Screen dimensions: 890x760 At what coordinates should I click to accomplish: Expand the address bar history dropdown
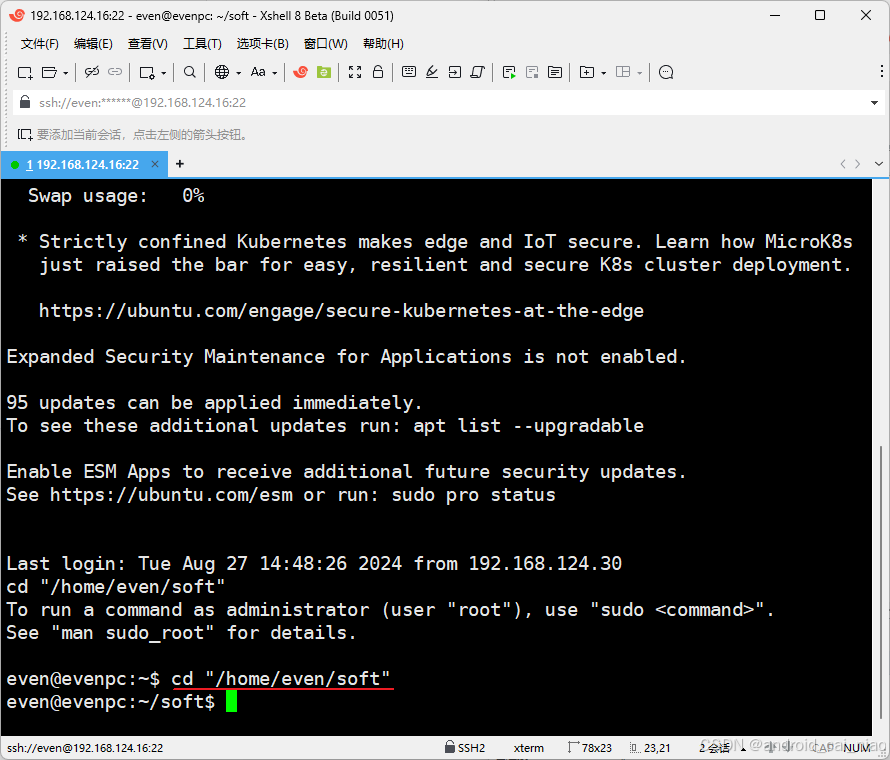(x=874, y=103)
